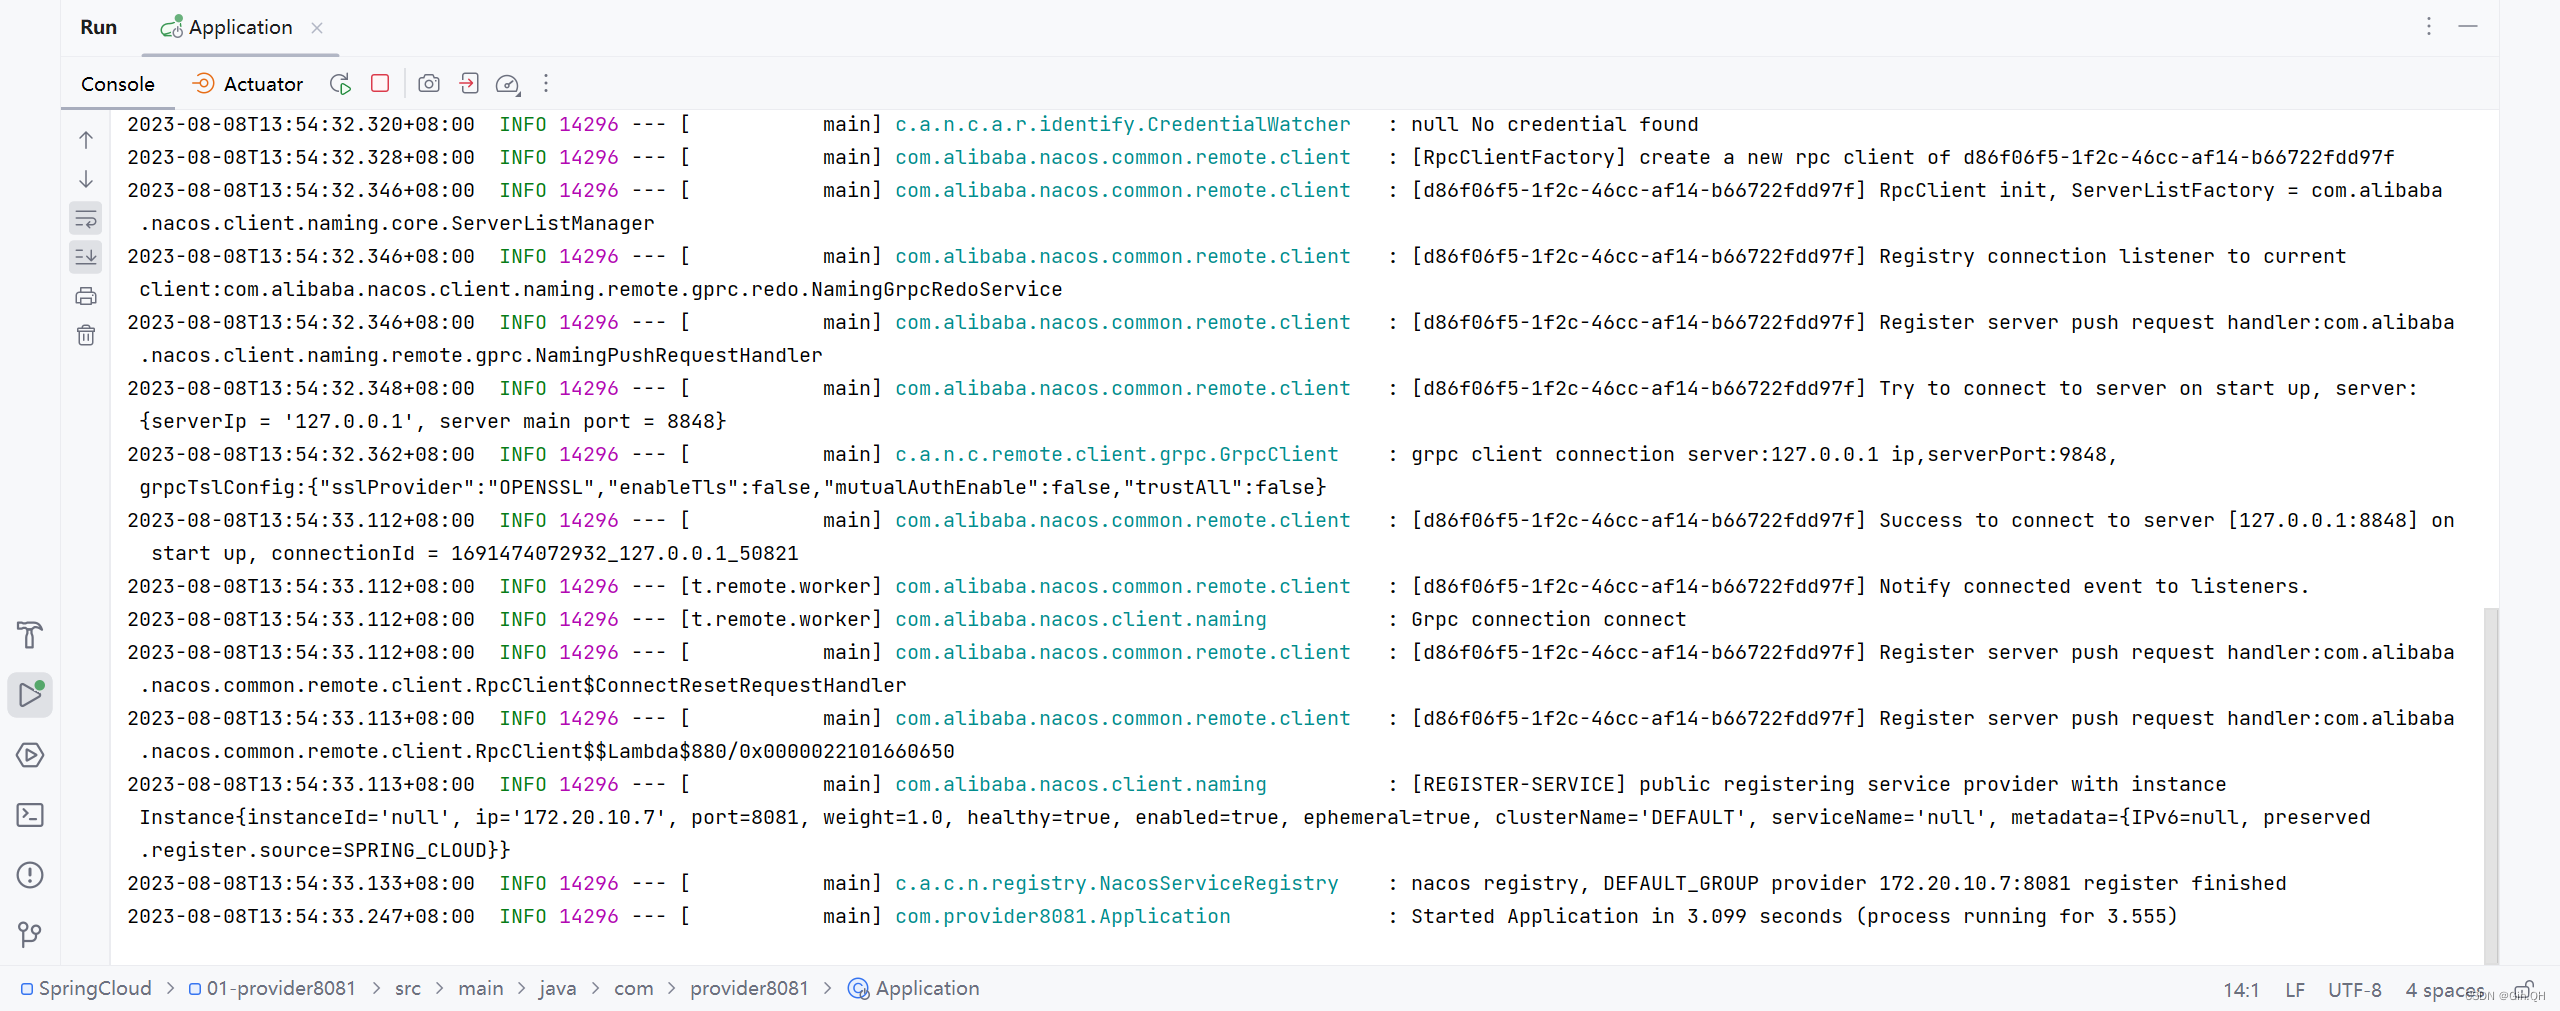
Task: Open line:column 14:1 indicator
Action: click(2241, 989)
